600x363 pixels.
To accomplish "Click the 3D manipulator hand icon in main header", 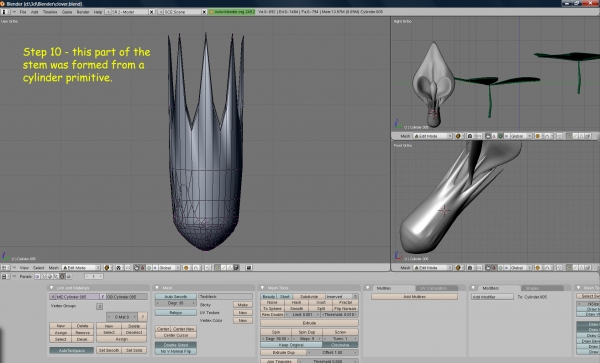I will point(136,268).
